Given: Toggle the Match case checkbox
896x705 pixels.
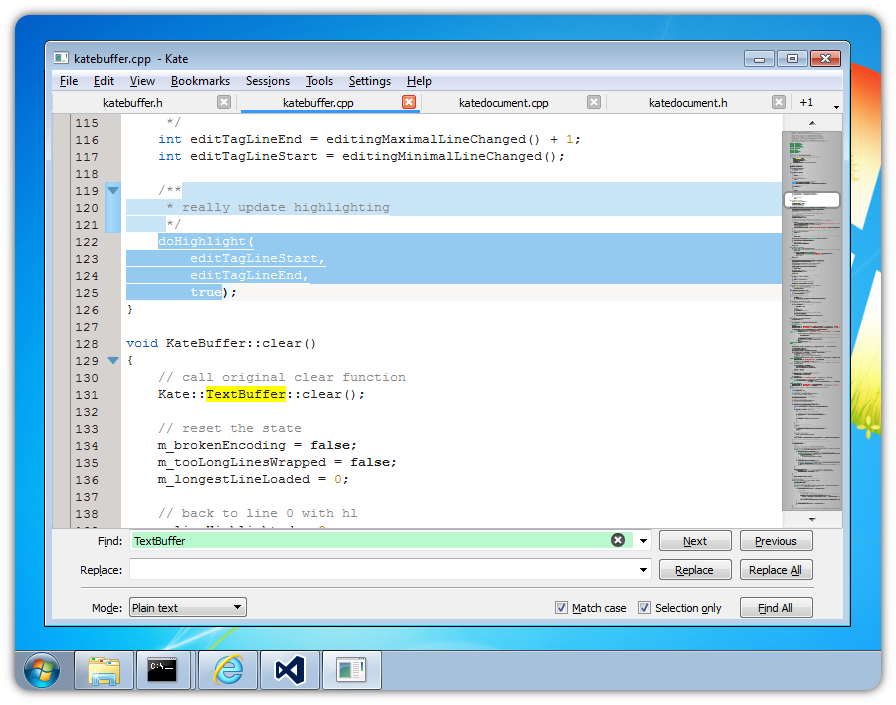Looking at the screenshot, I should click(x=562, y=608).
